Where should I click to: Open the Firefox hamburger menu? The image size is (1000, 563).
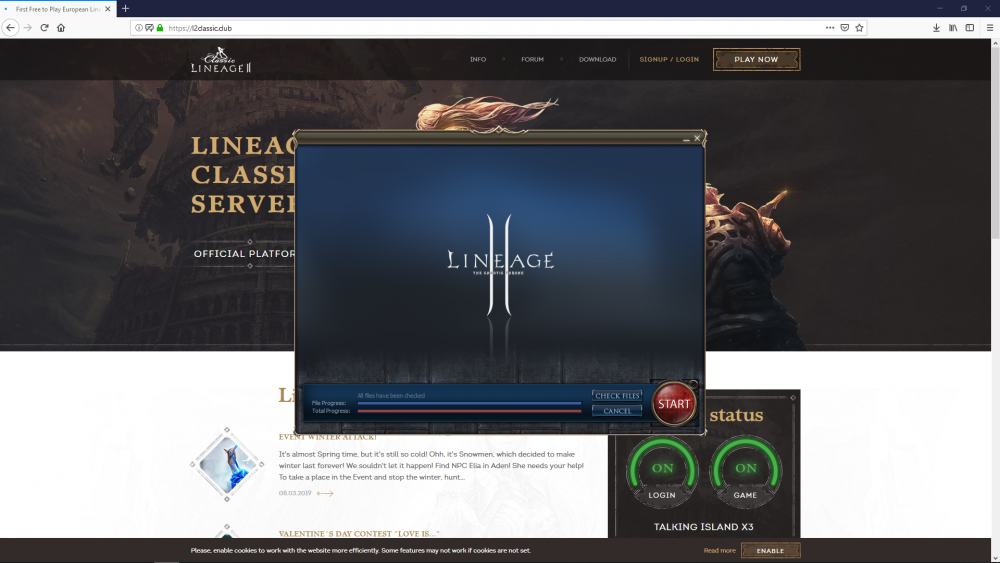coord(990,27)
